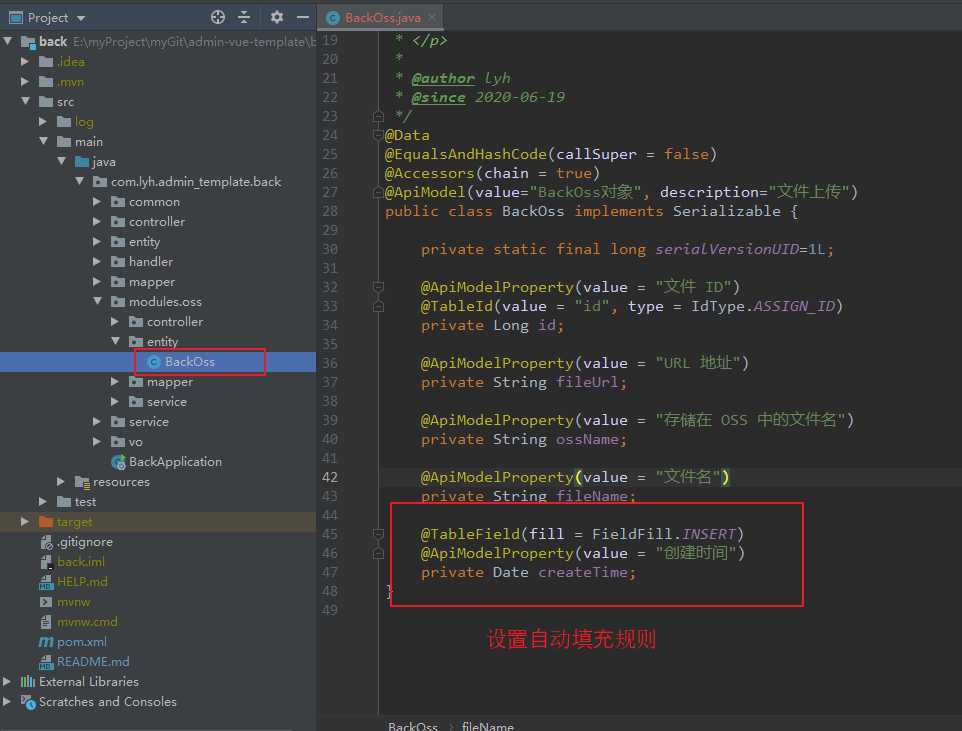Image resolution: width=962 pixels, height=731 pixels.
Task: Expand the .mvn folder
Action: 25,81
